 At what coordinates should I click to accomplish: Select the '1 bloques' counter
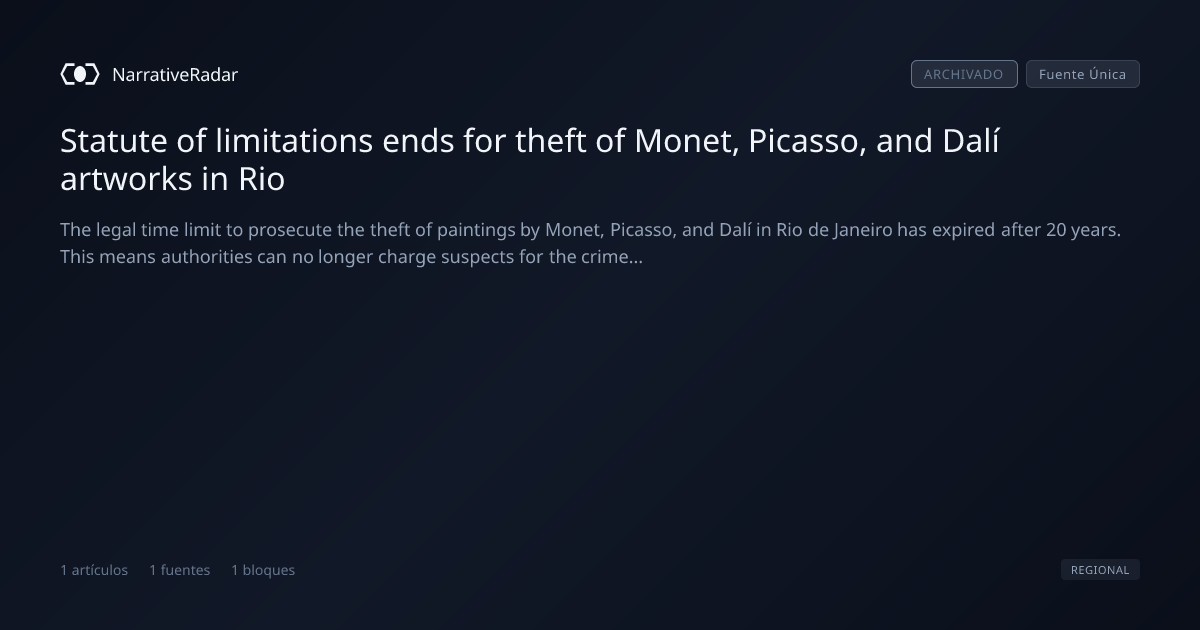[263, 570]
